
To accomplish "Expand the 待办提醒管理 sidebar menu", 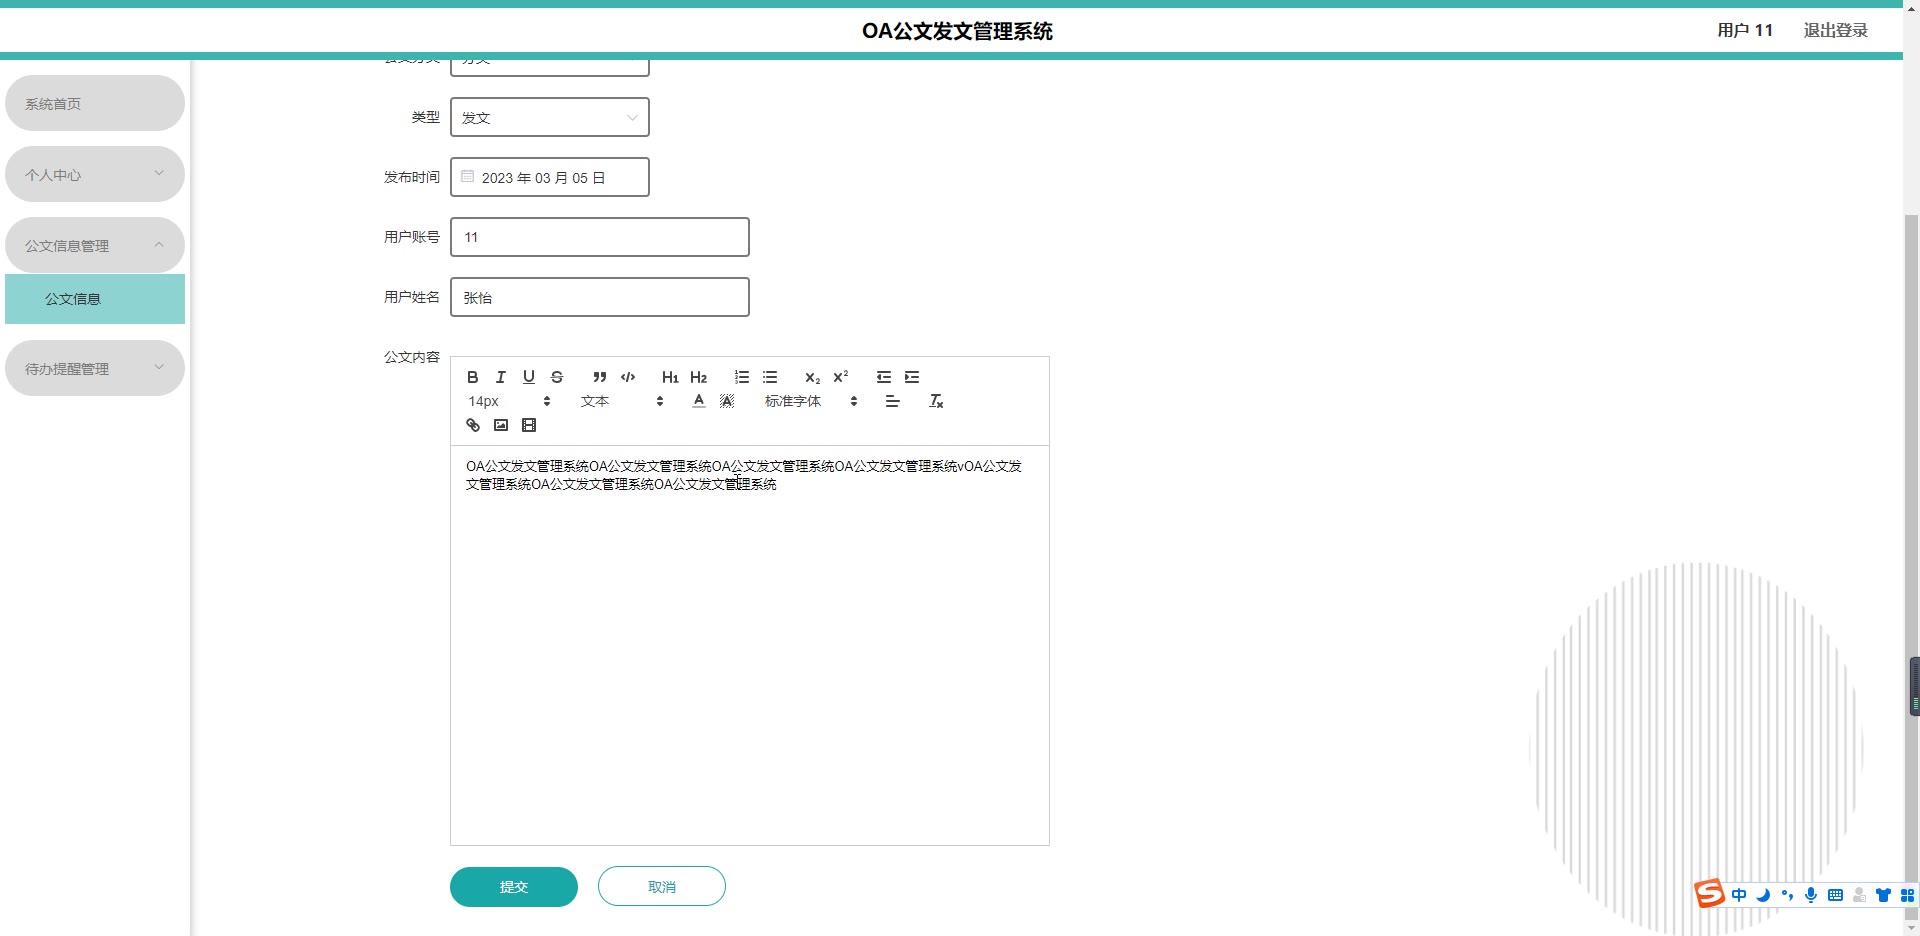I will [x=95, y=368].
